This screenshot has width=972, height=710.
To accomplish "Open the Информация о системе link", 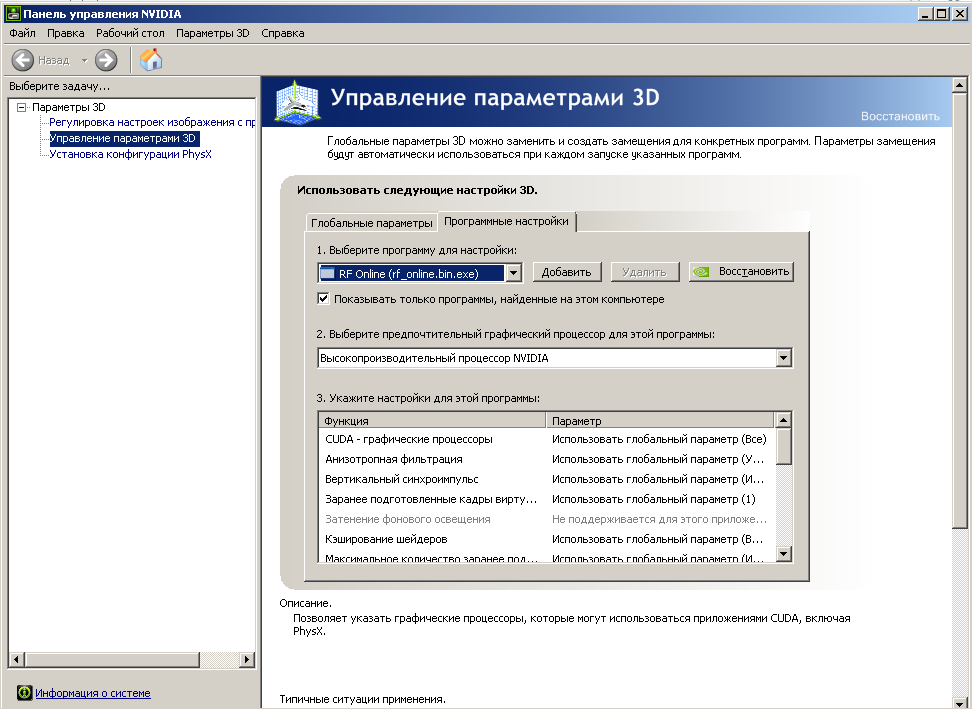I will [93, 693].
